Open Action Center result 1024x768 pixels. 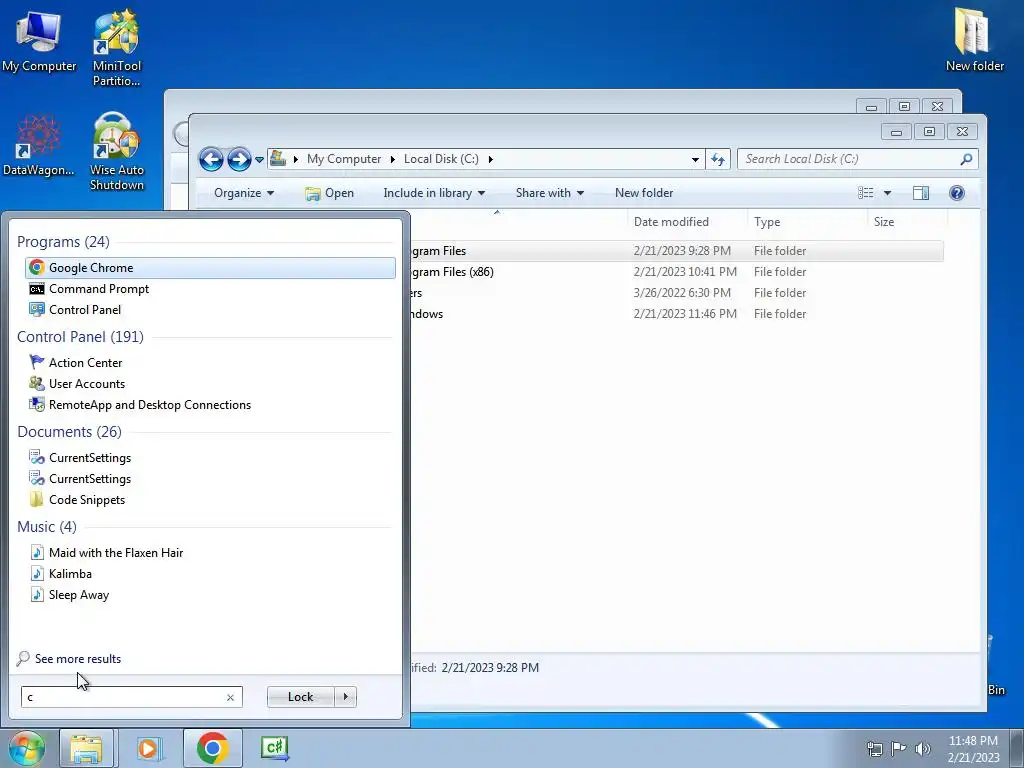[x=85, y=362]
